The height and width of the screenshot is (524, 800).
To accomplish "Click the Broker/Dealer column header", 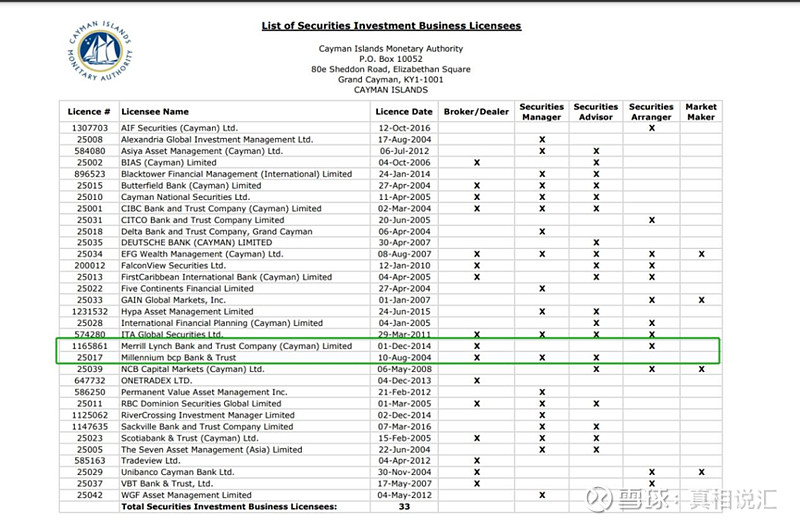I will 476,112.
